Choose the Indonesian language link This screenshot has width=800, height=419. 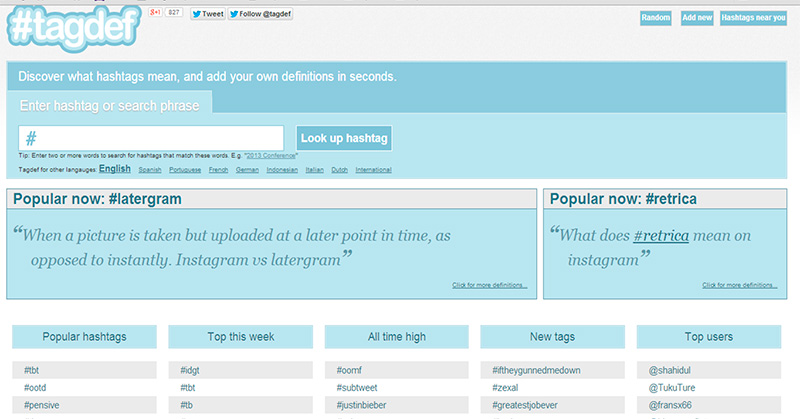point(281,170)
